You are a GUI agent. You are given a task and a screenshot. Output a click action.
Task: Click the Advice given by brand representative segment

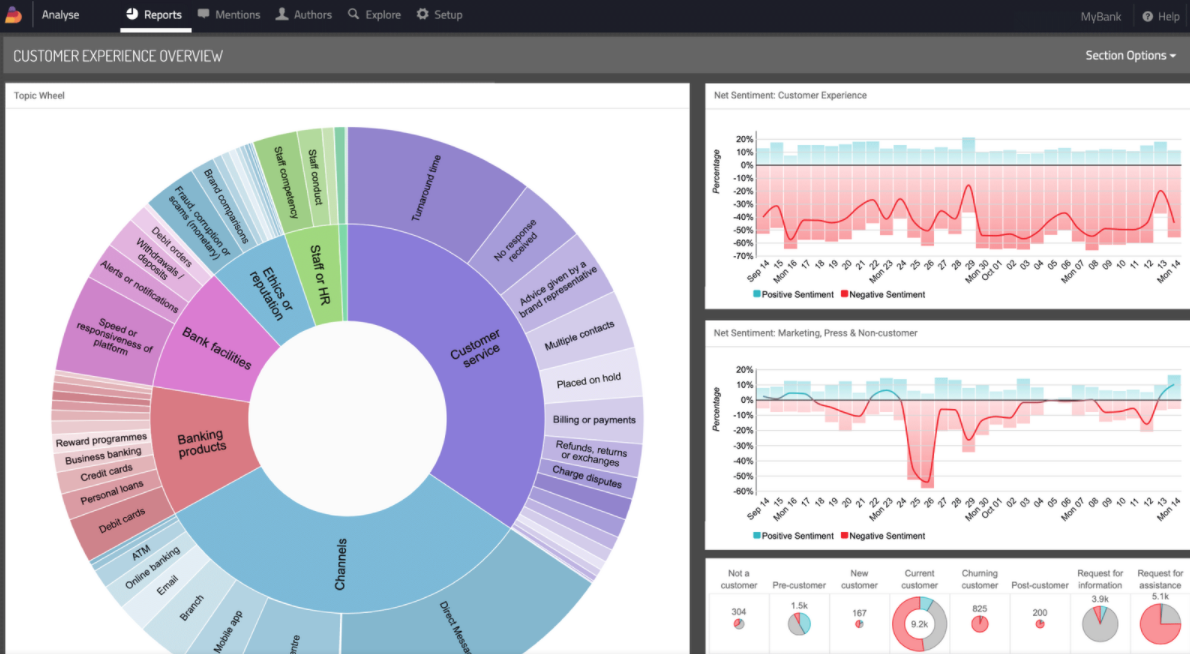click(558, 291)
